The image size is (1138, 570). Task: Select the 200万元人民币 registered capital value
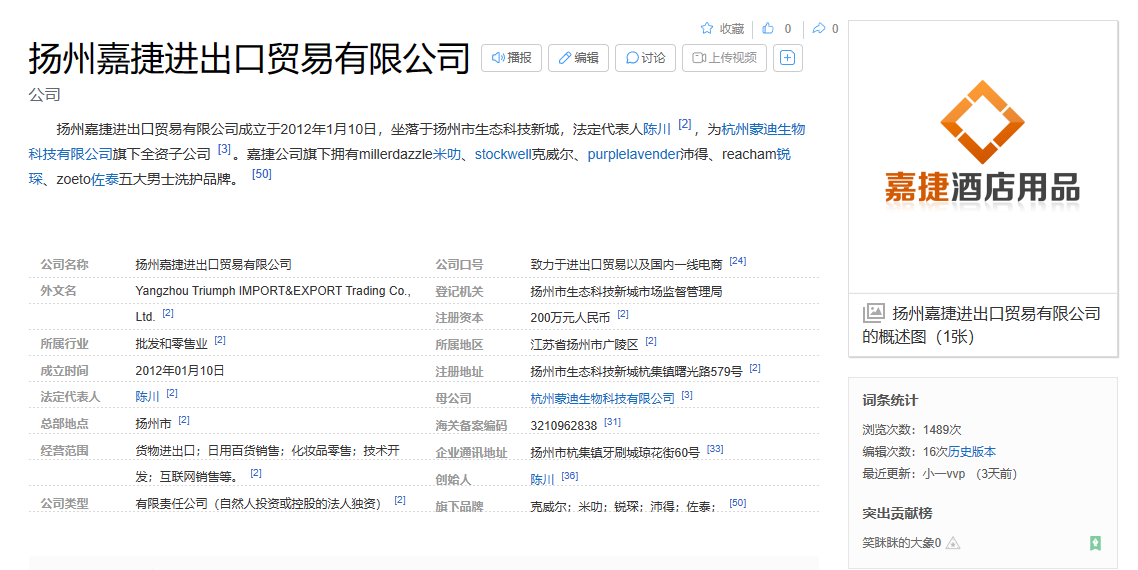pos(570,317)
